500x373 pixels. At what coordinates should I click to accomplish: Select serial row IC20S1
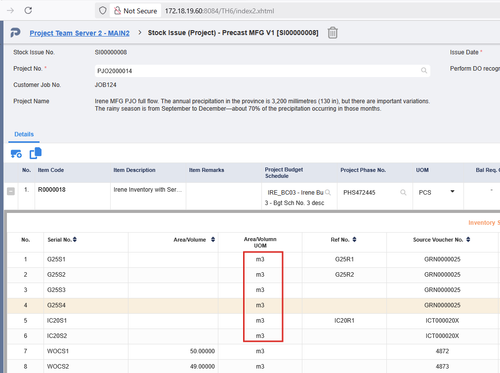click(253, 321)
